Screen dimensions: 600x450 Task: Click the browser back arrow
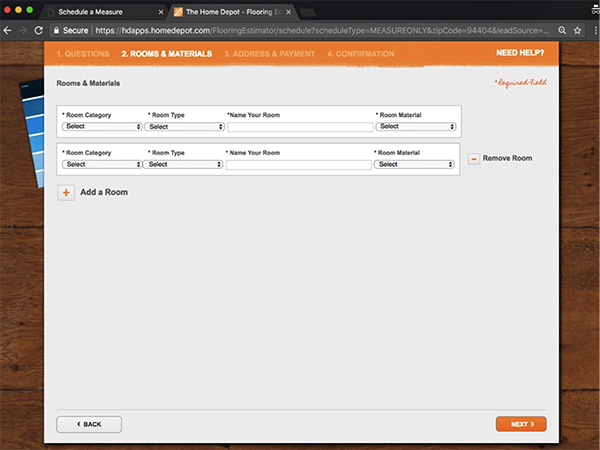tap(7, 31)
